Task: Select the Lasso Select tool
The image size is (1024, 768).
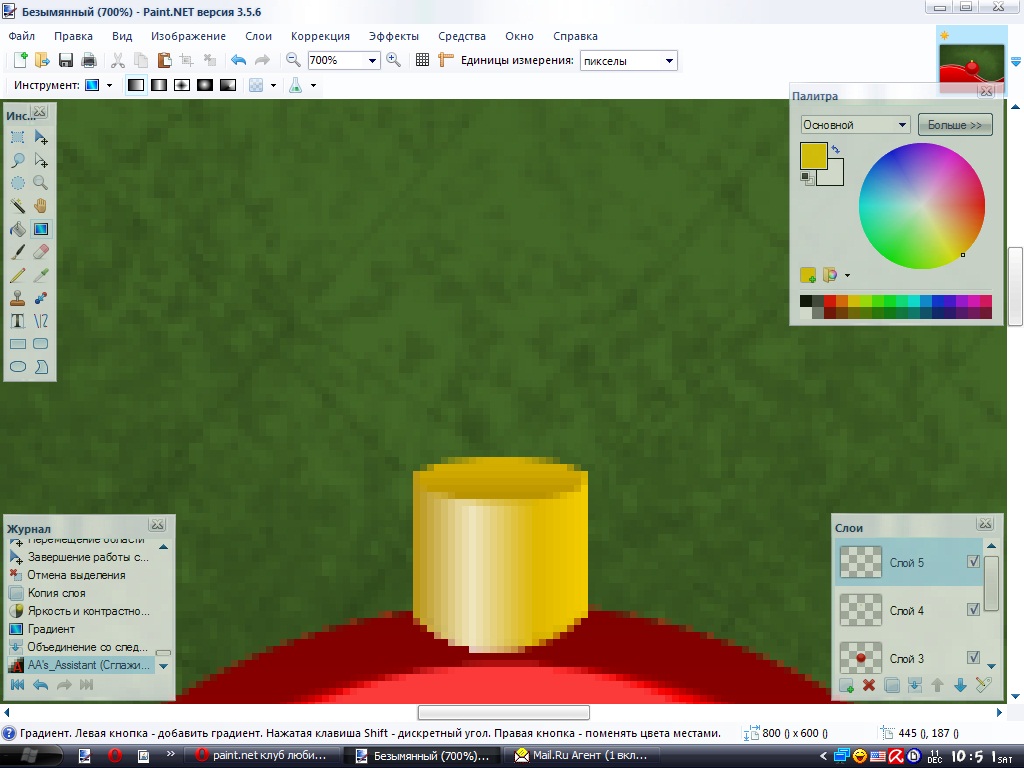Action: (18, 160)
